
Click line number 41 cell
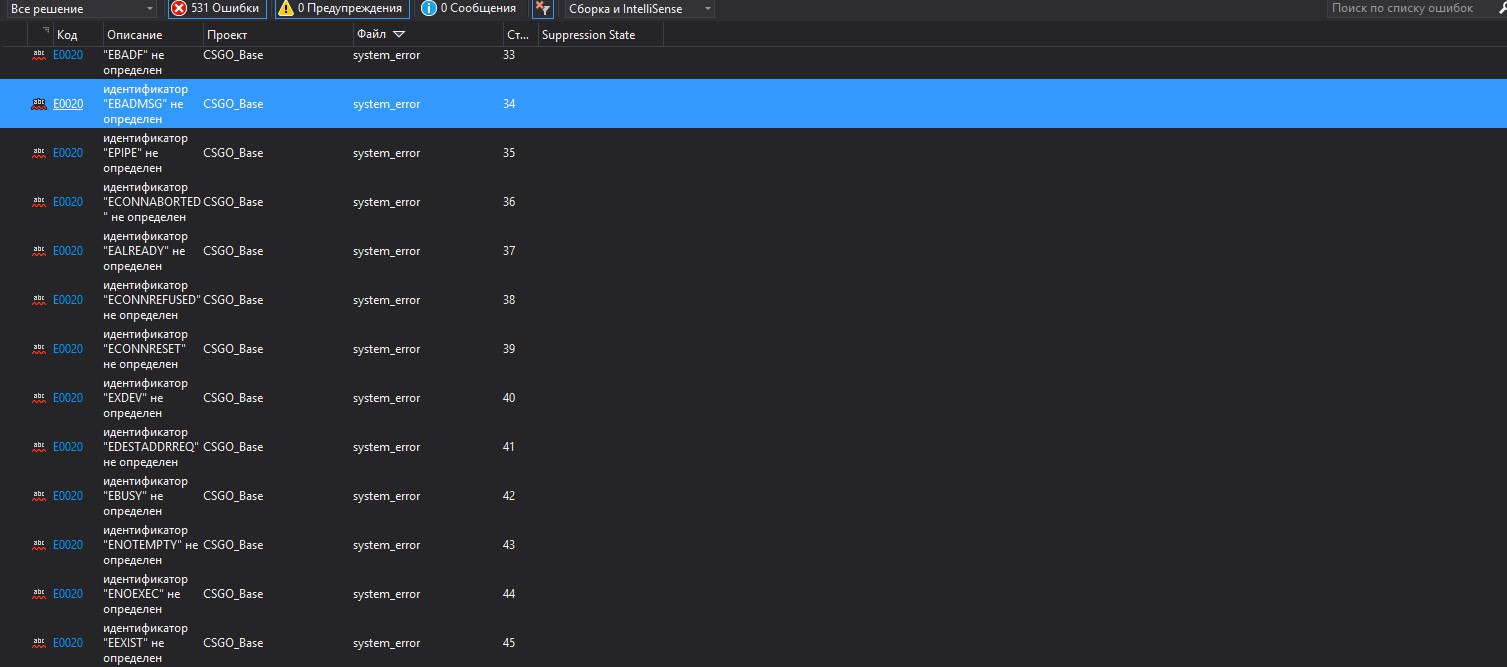coord(509,447)
